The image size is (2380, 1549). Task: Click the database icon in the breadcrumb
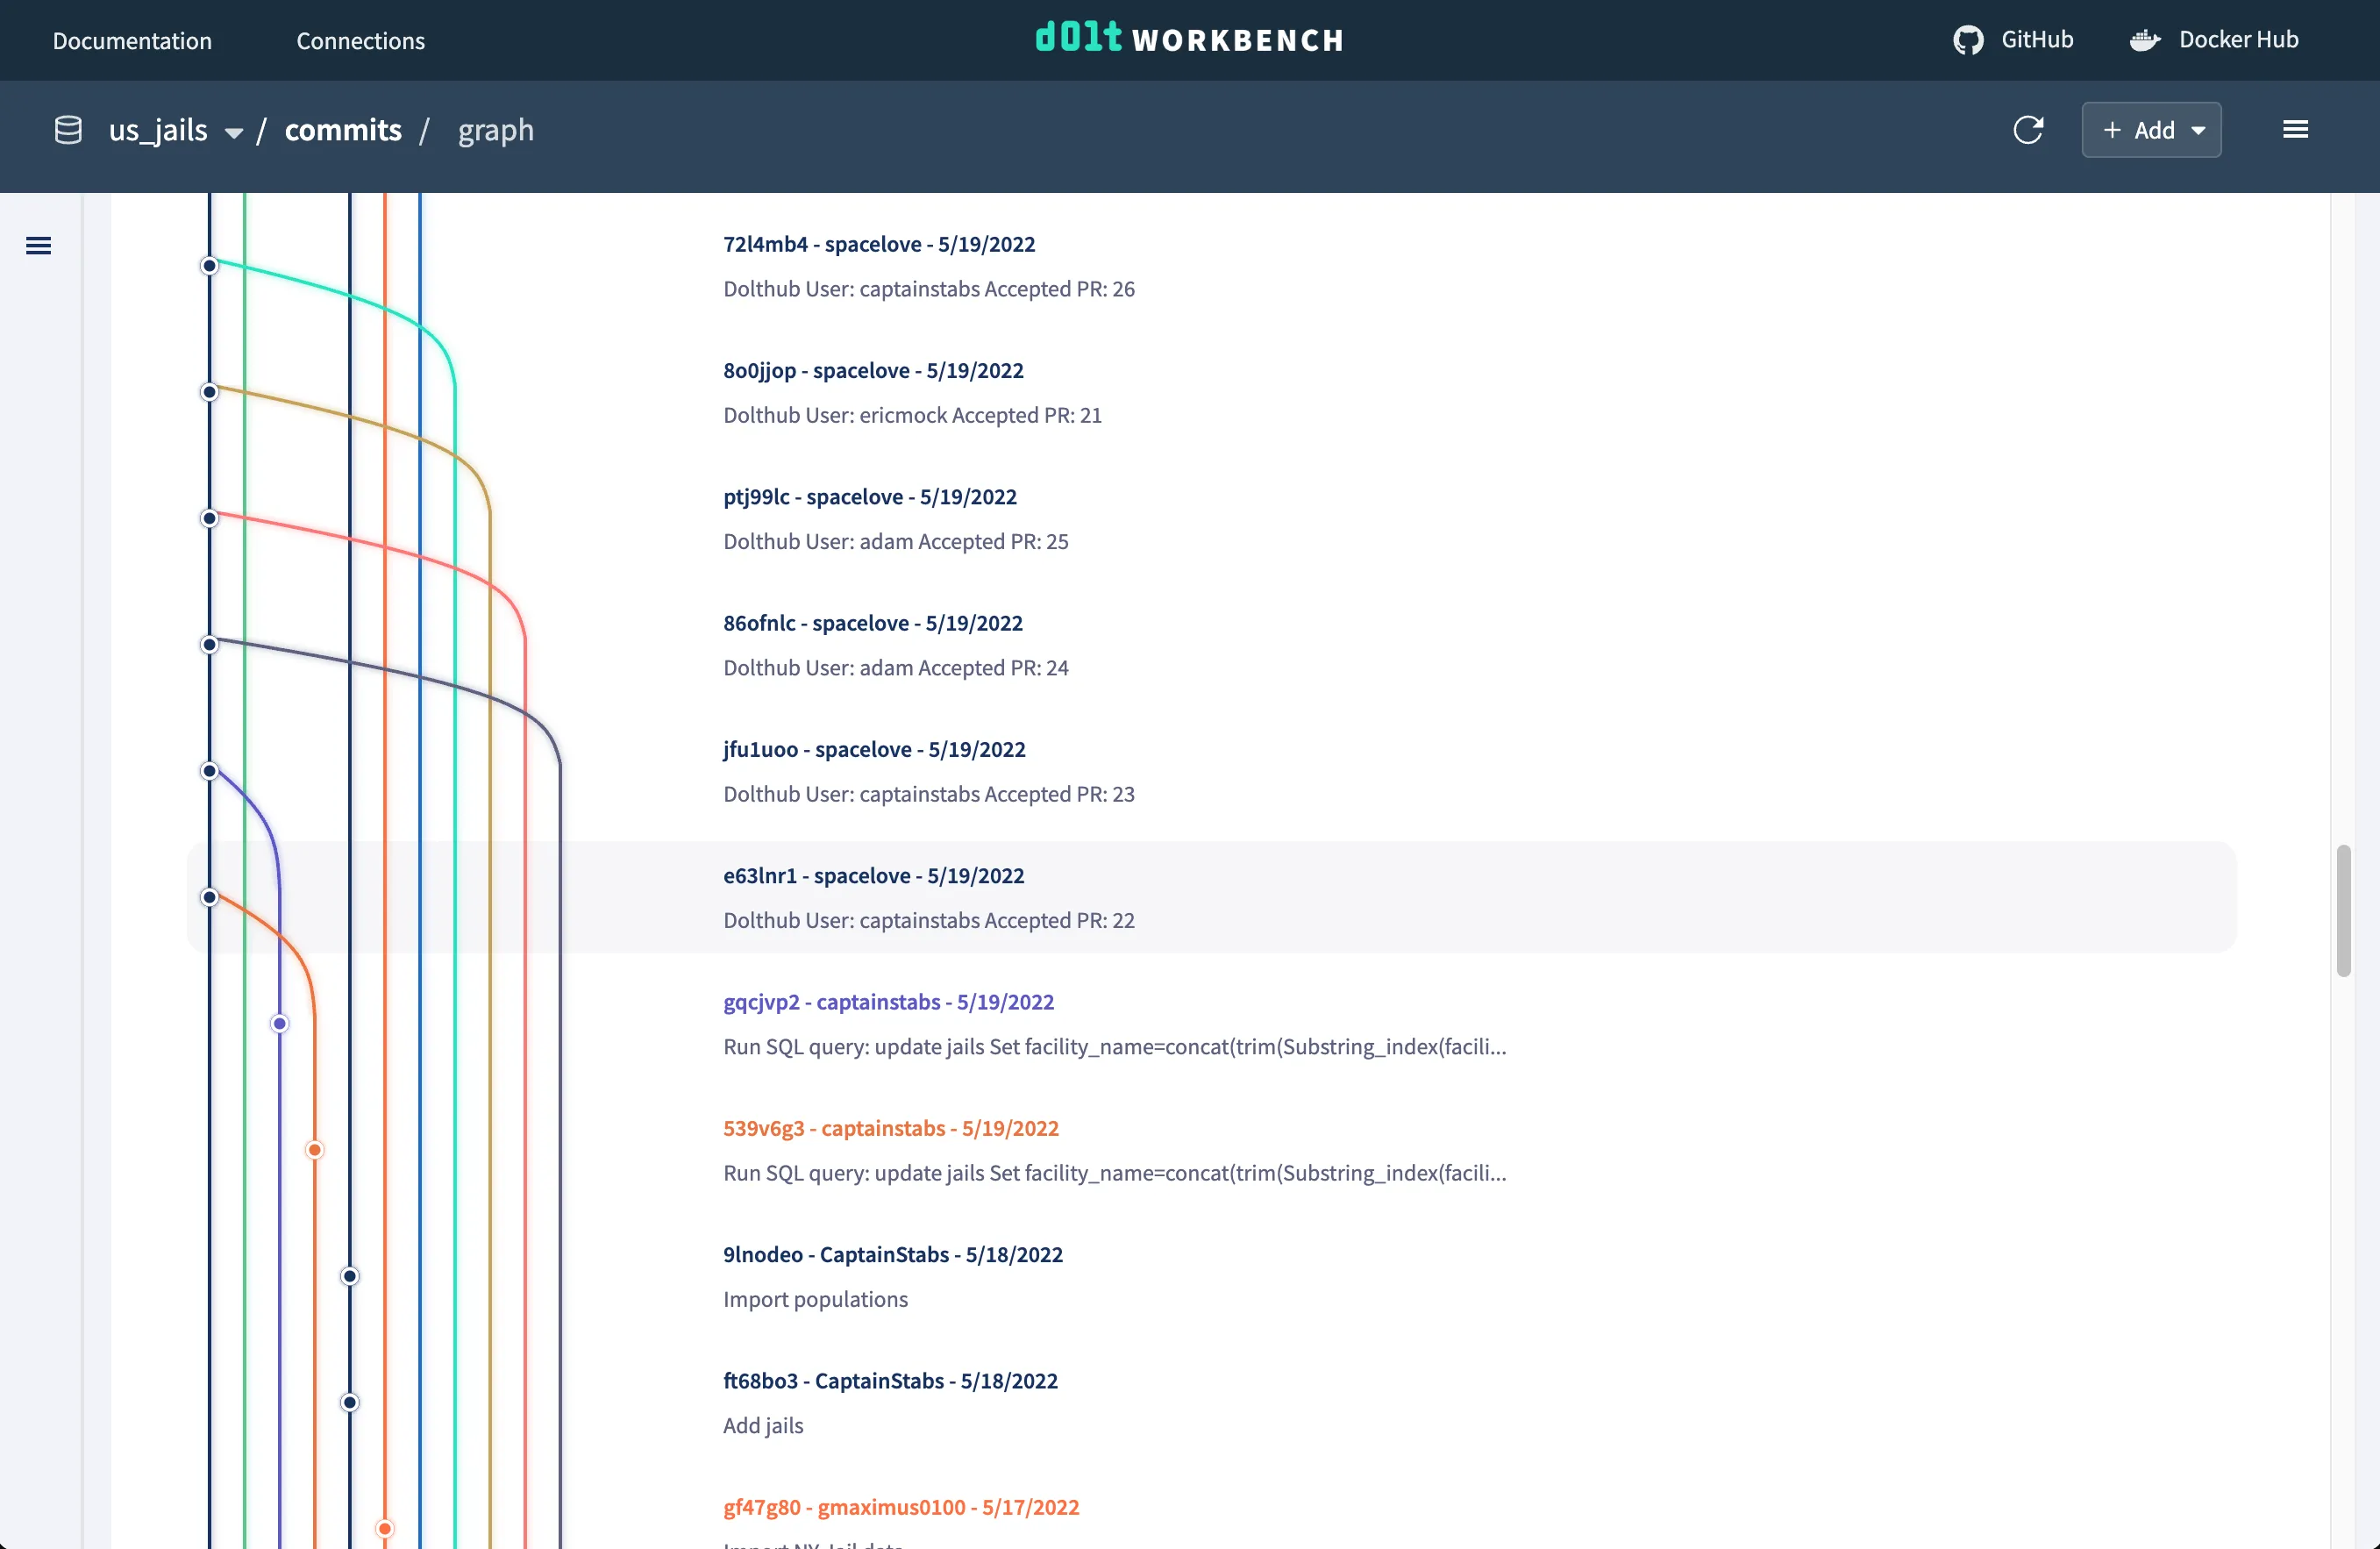point(67,130)
